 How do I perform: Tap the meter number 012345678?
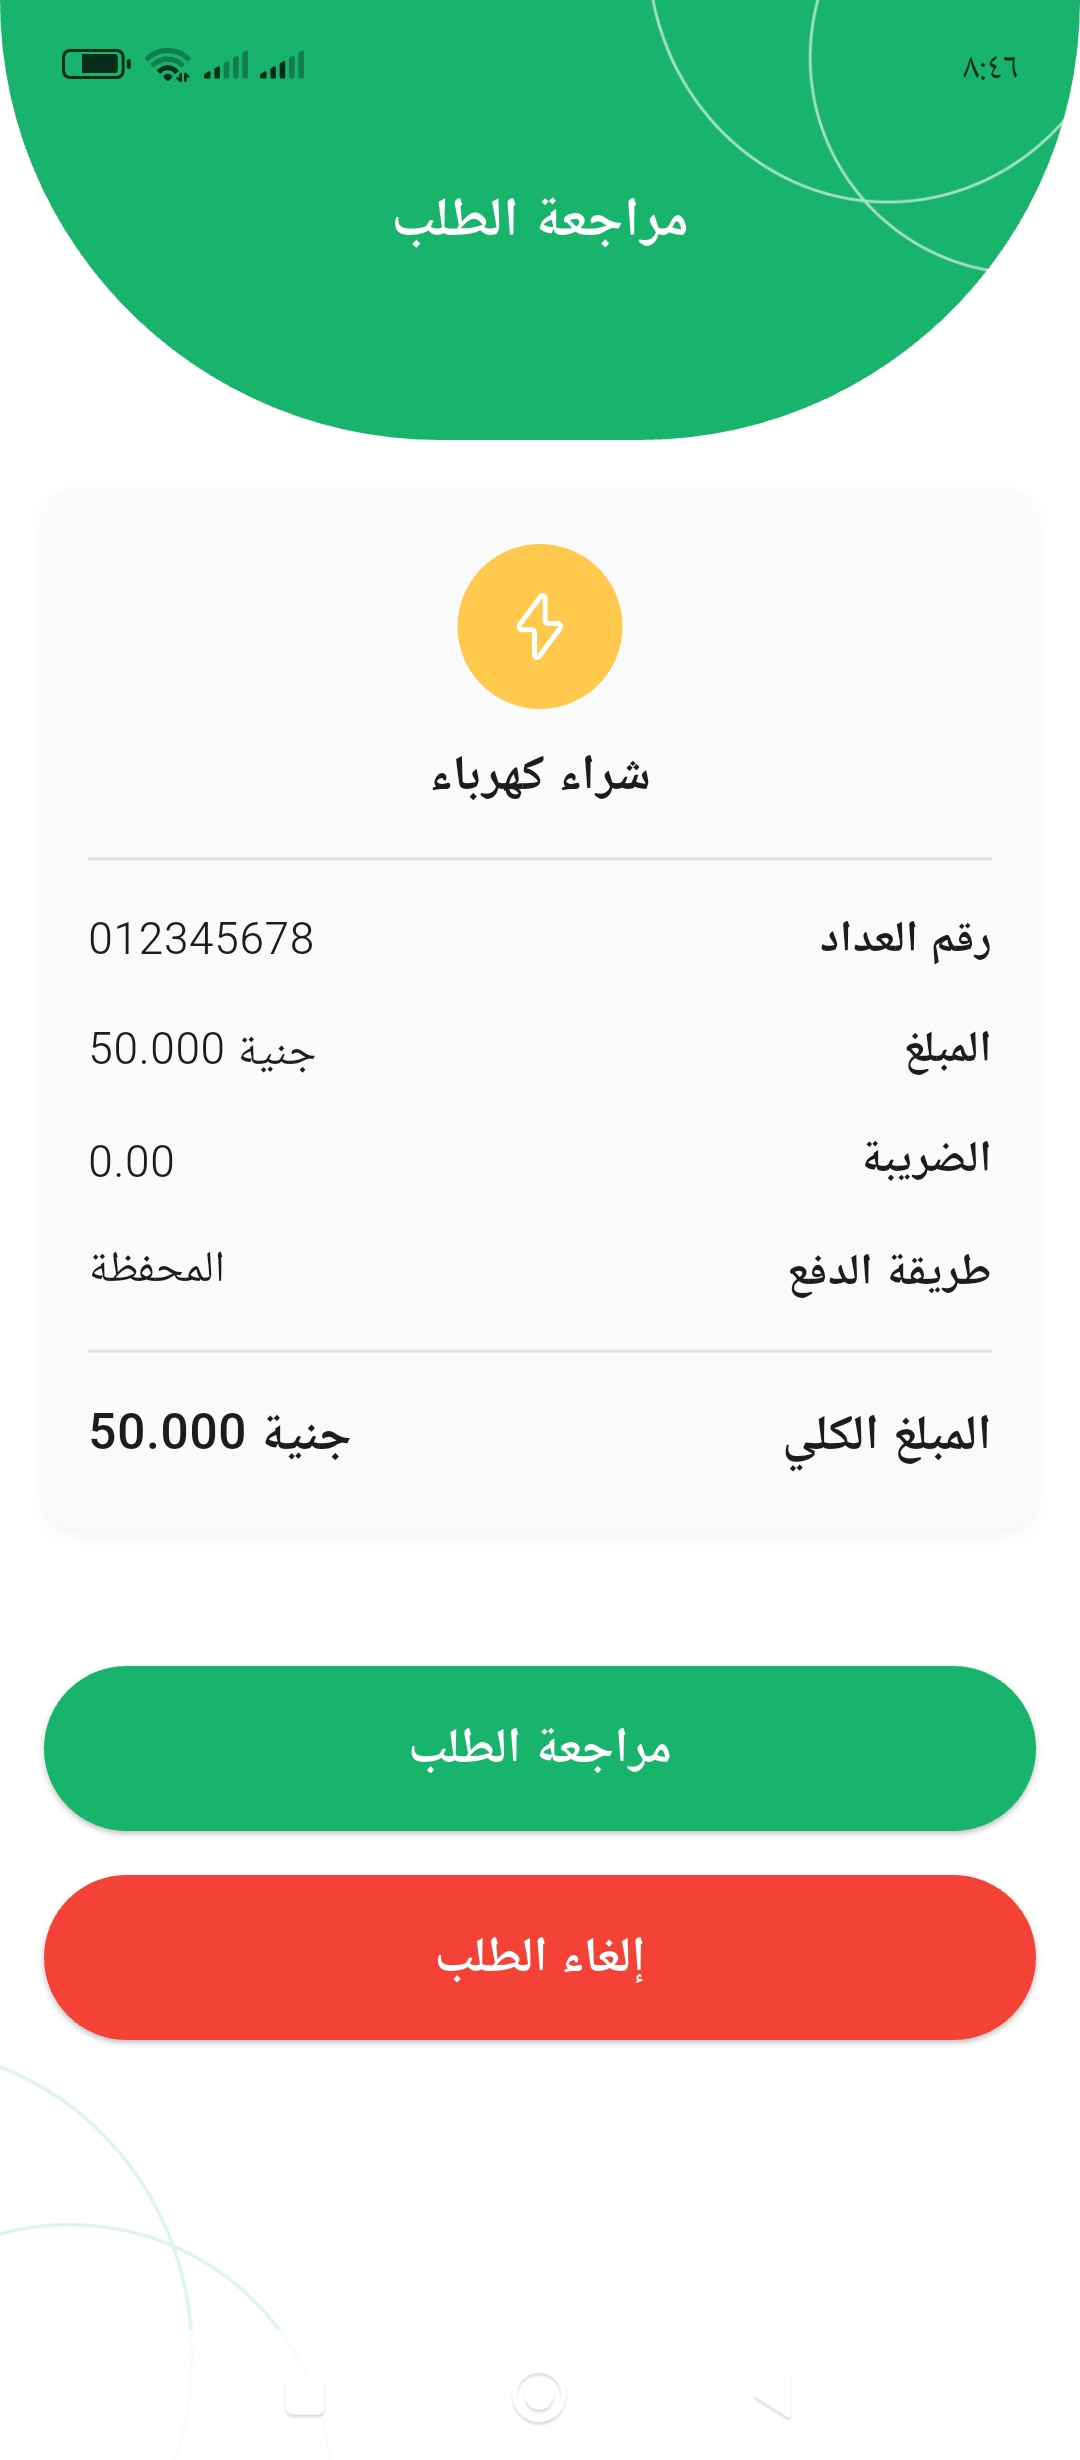coord(201,939)
